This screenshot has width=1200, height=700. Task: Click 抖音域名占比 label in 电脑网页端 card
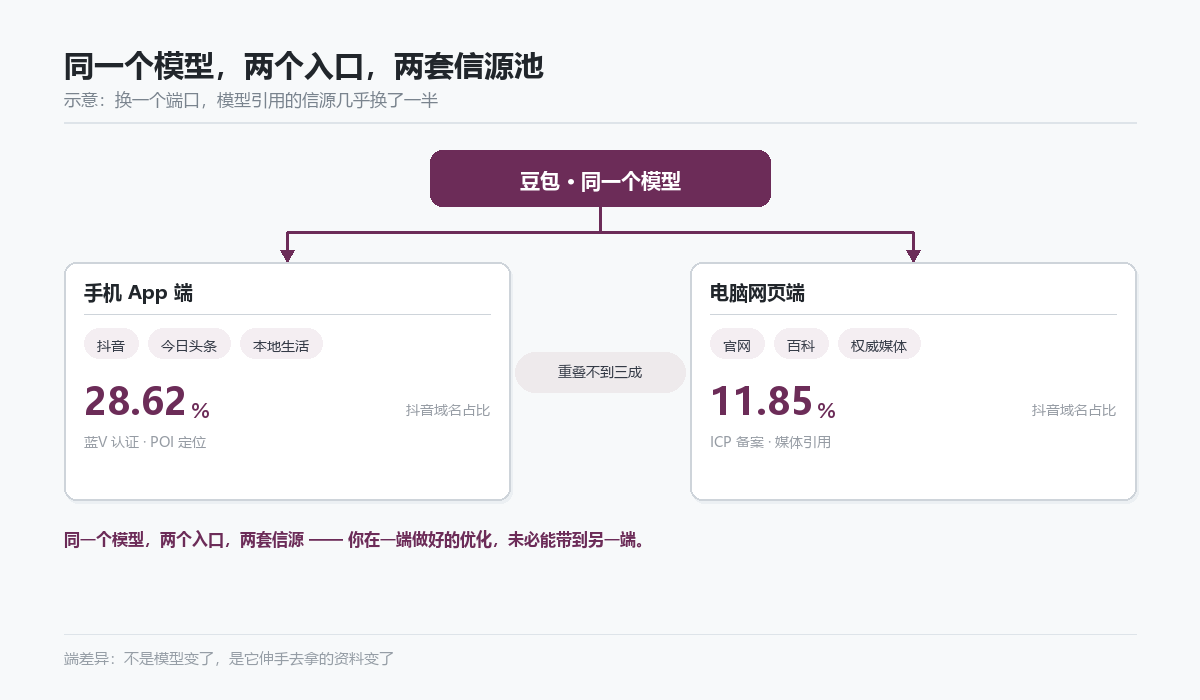[1074, 410]
